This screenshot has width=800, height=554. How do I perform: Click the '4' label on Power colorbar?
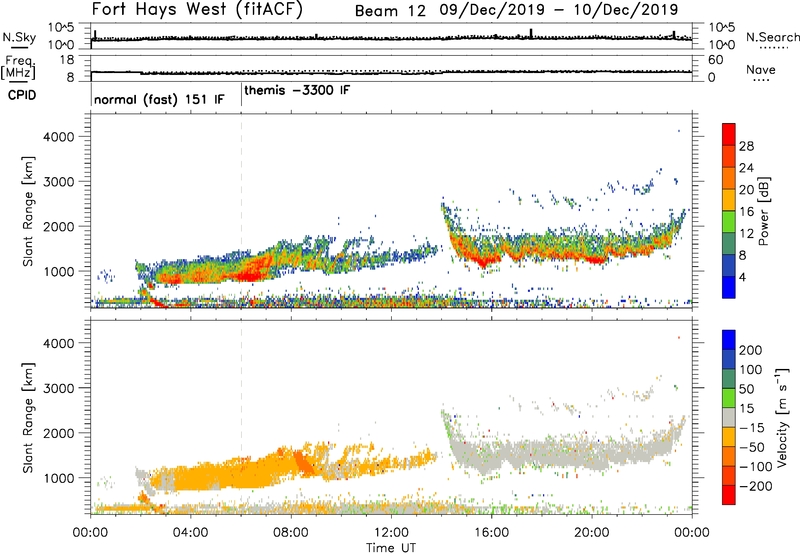742,277
